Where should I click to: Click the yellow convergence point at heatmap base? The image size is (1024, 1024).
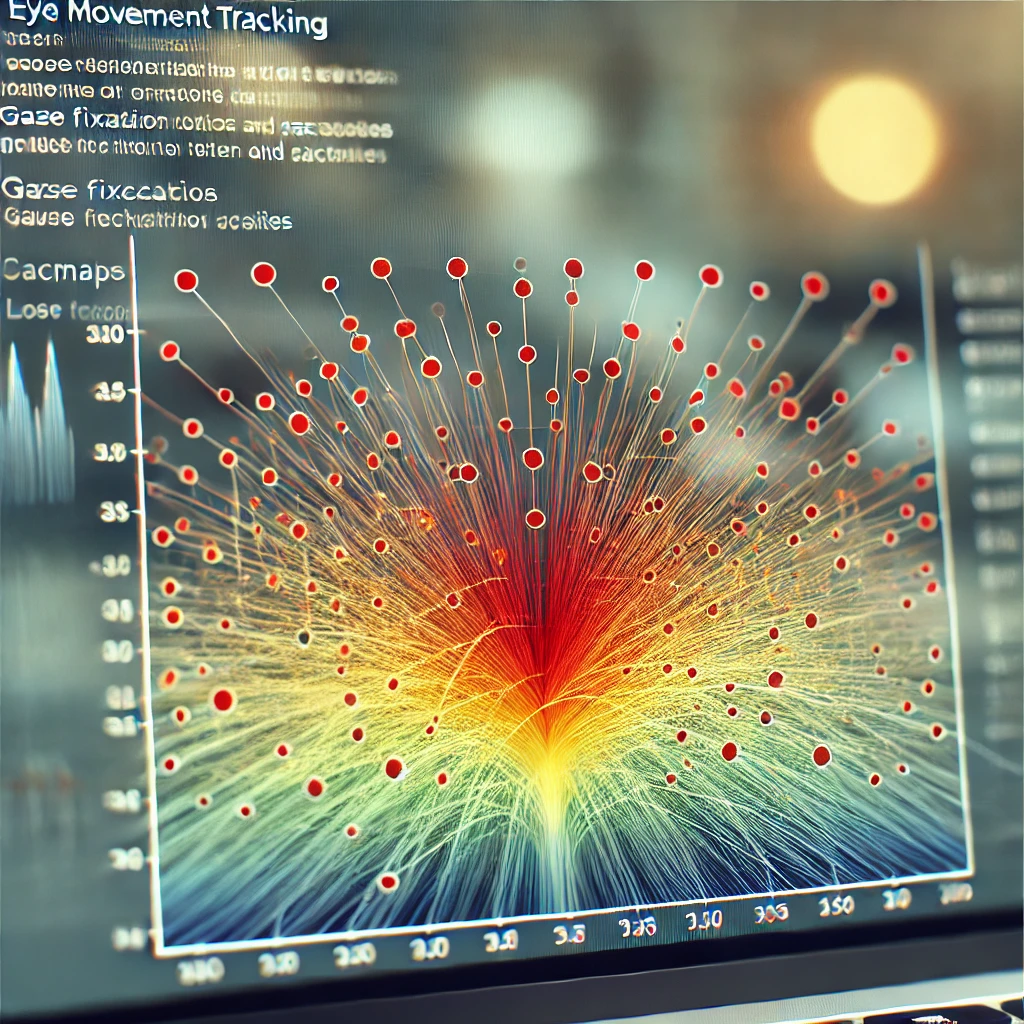[x=549, y=770]
